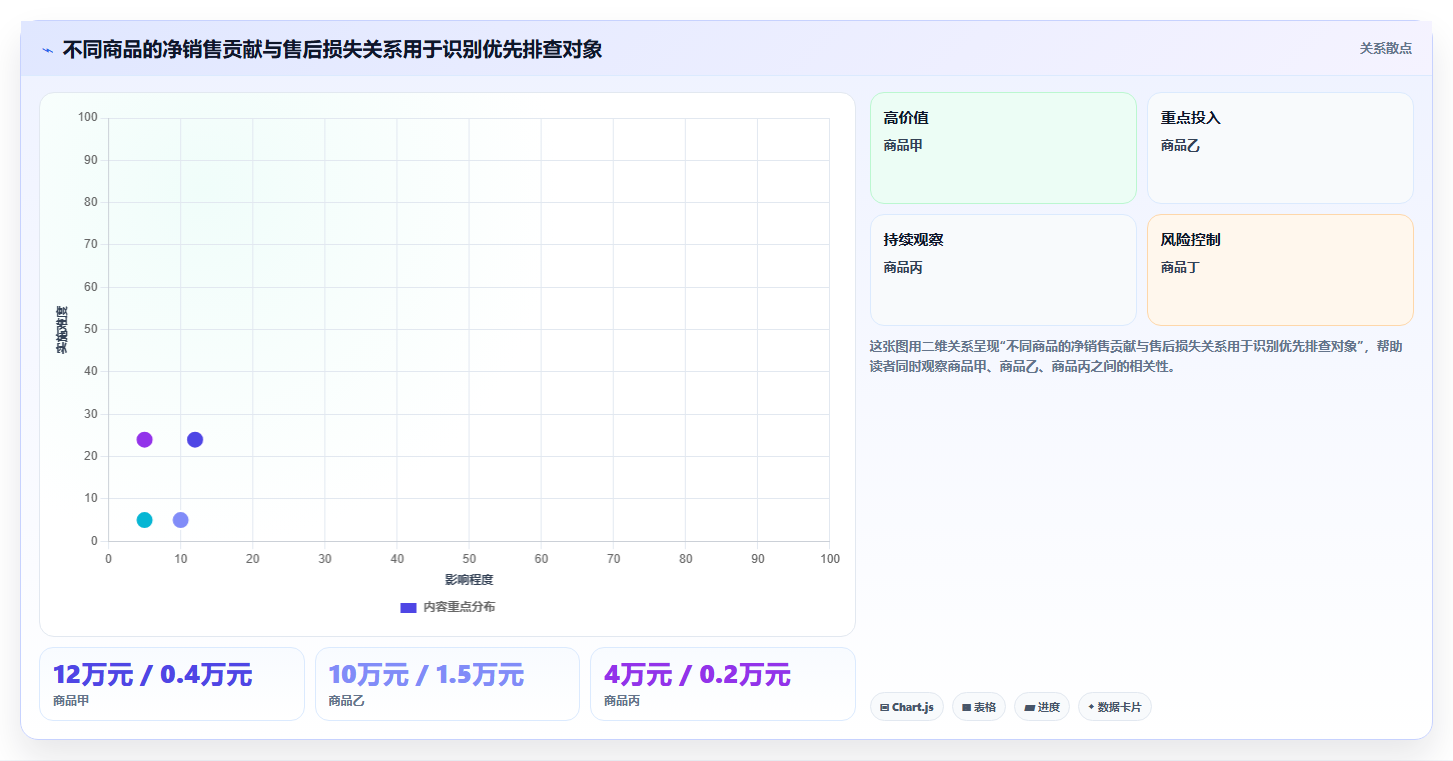The height and width of the screenshot is (761, 1453).
Task: Click the 商品丙 caption under 4万元
Action: point(622,701)
